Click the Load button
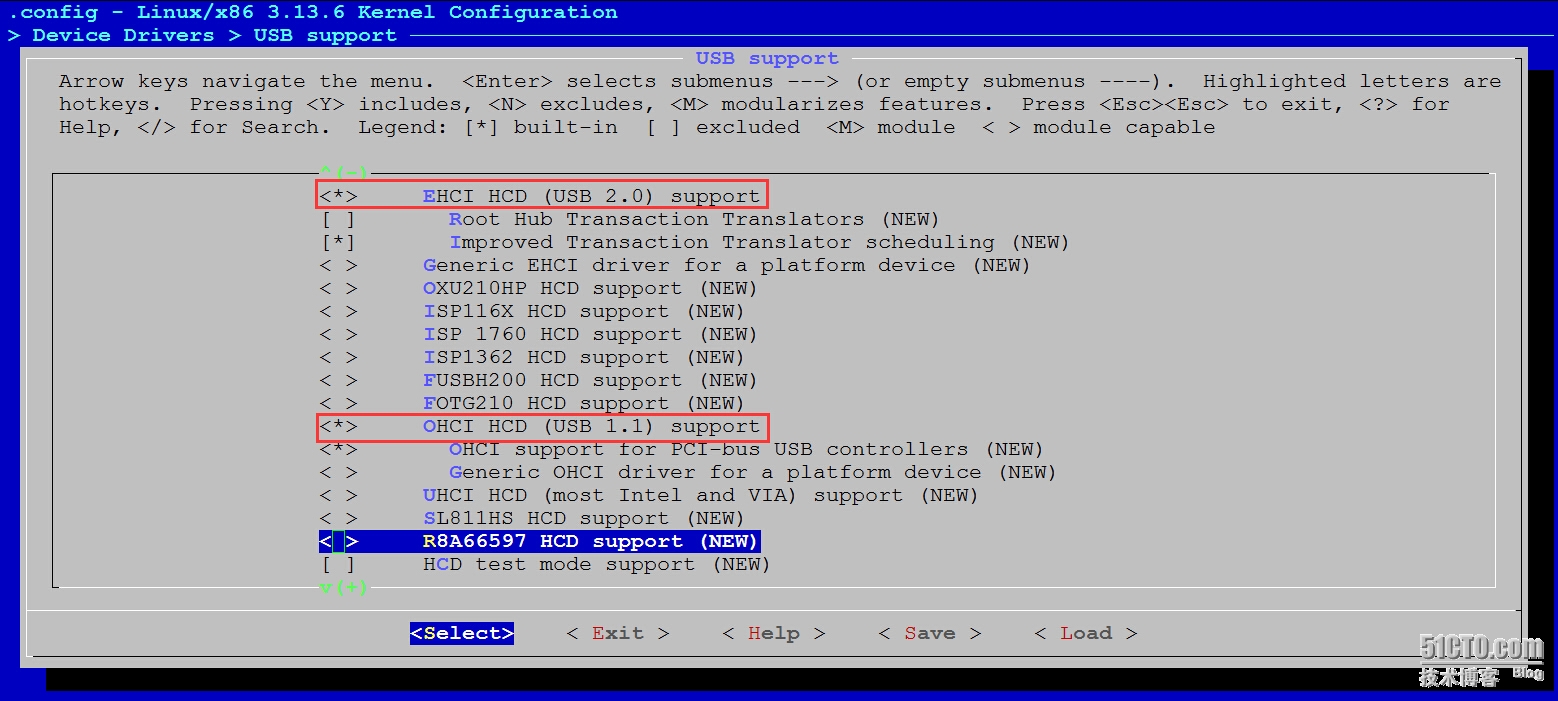1558x701 pixels. tap(1086, 633)
